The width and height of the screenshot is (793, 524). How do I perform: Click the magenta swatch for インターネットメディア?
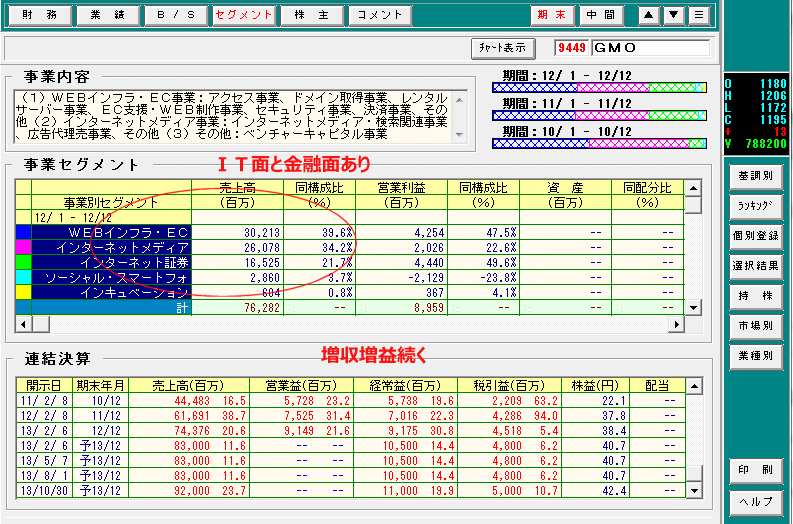point(23,247)
